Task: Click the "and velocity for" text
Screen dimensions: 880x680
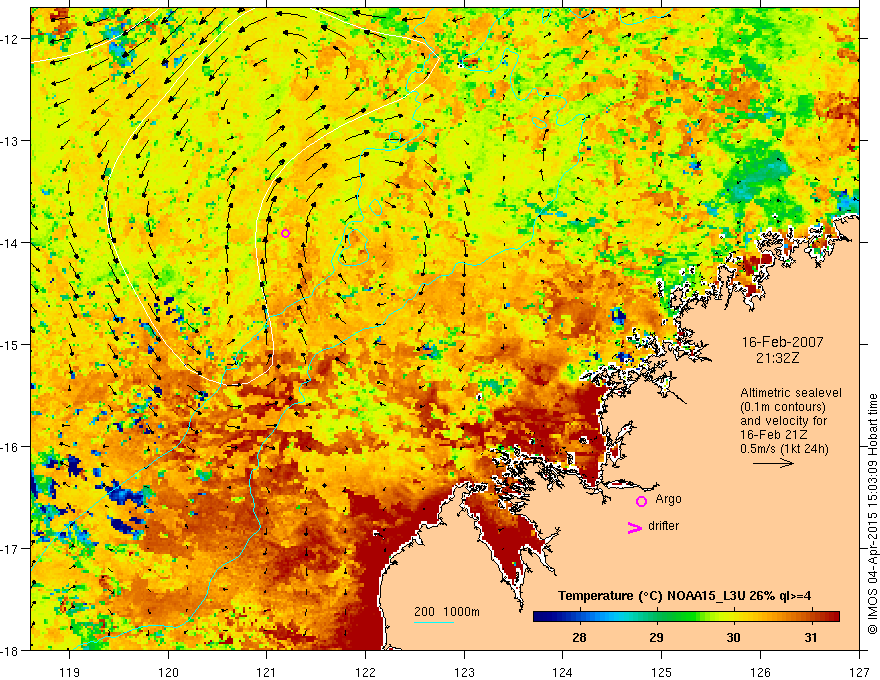Action: click(x=783, y=421)
